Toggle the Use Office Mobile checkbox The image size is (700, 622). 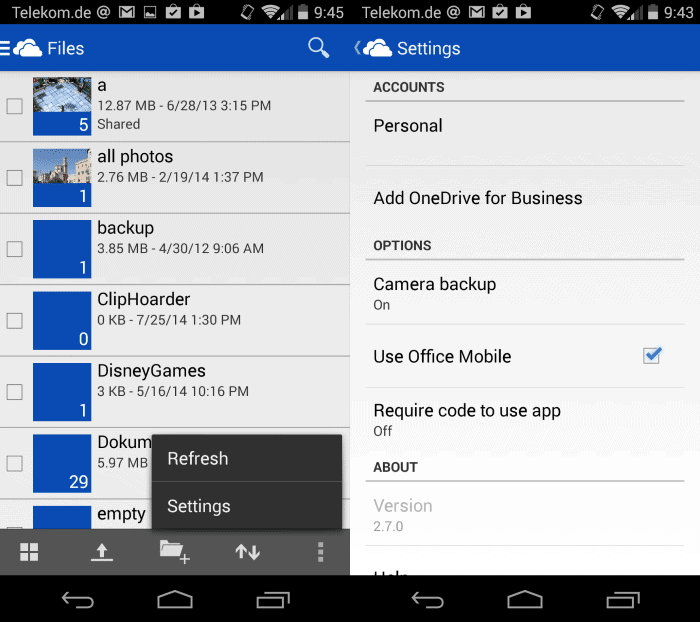[652, 356]
